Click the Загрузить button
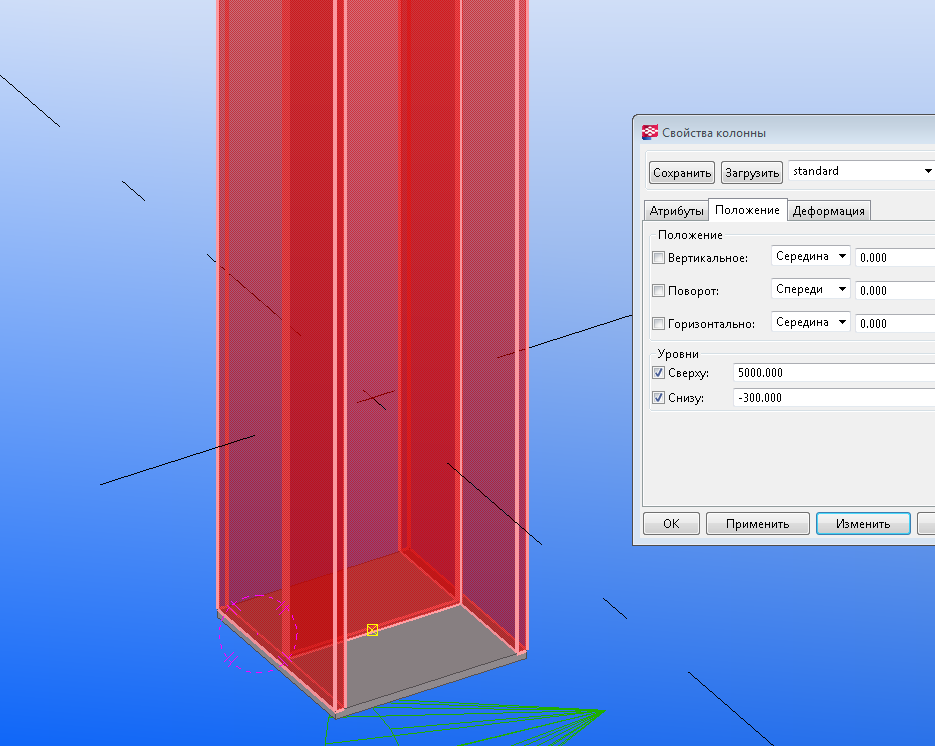The image size is (935, 746). point(751,173)
